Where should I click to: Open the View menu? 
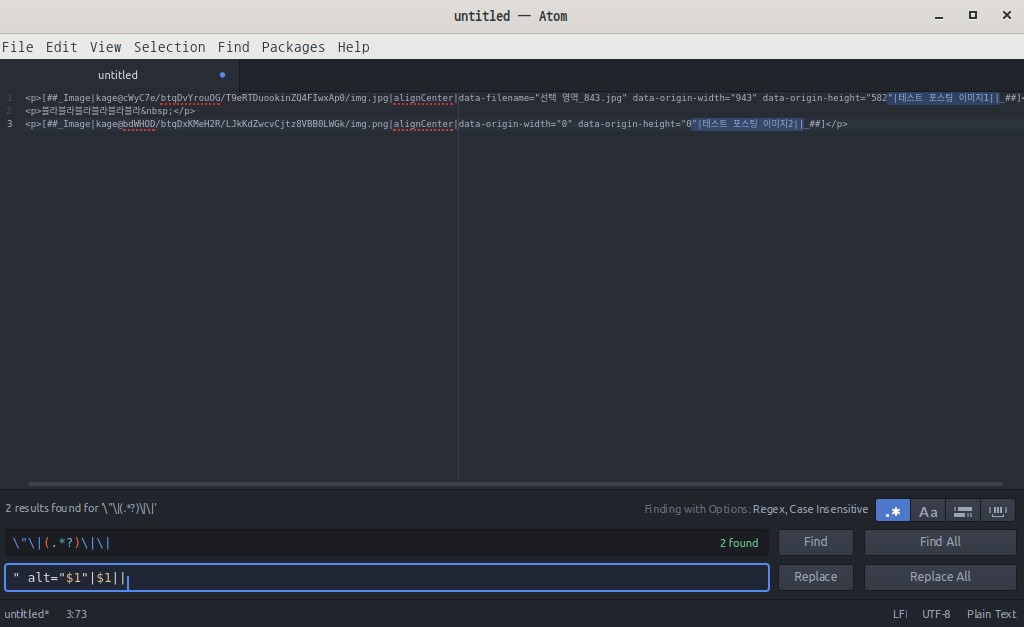pyautogui.click(x=105, y=47)
